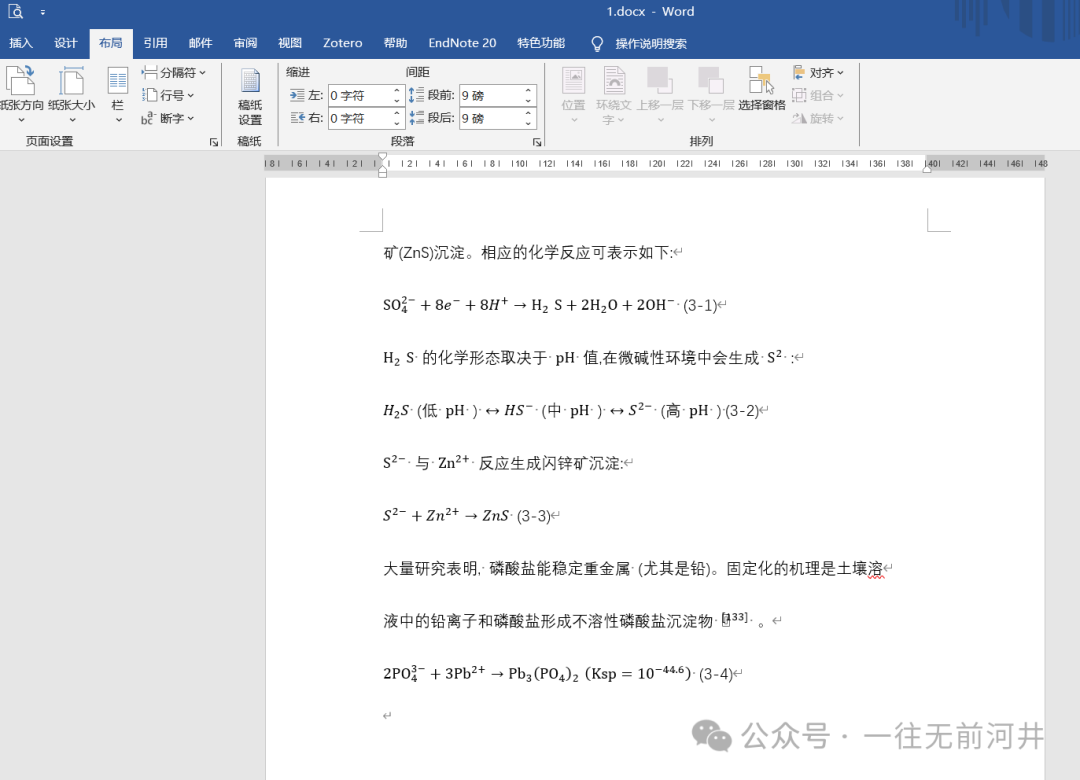This screenshot has height=780, width=1080.
Task: Open the 段落 dialog launcher
Action: click(x=537, y=143)
